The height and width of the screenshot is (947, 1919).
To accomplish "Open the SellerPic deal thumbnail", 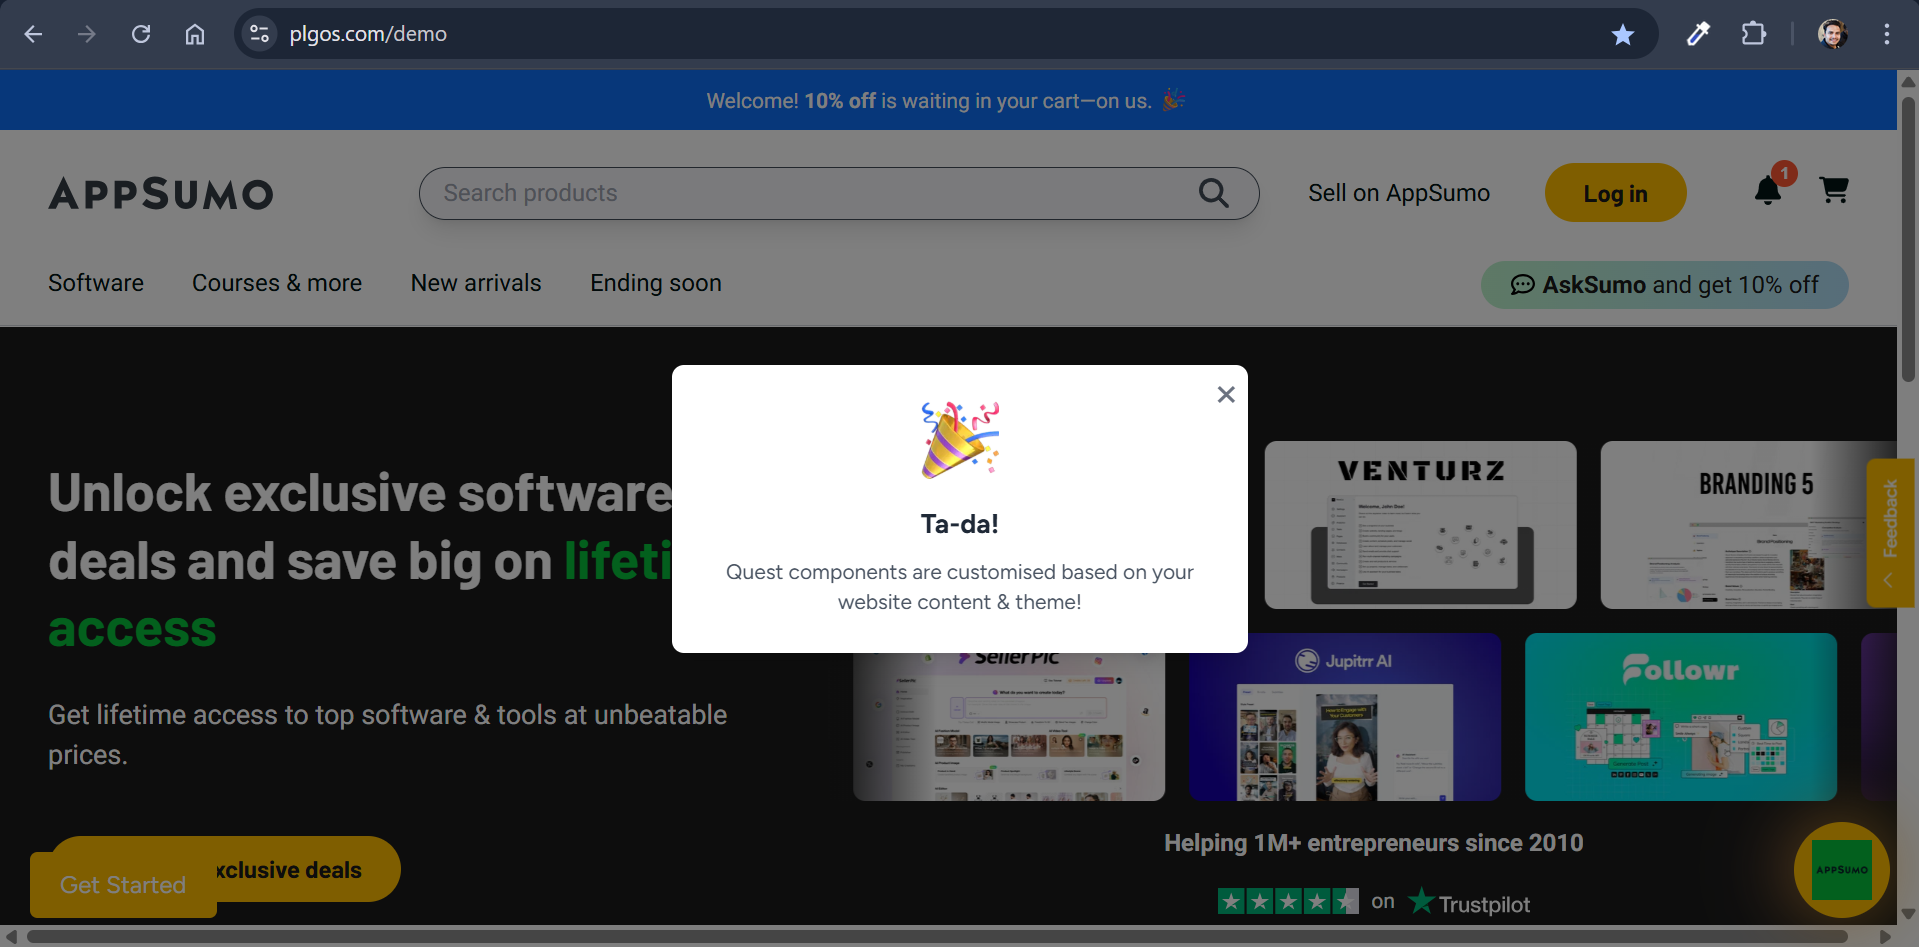I will (1009, 727).
